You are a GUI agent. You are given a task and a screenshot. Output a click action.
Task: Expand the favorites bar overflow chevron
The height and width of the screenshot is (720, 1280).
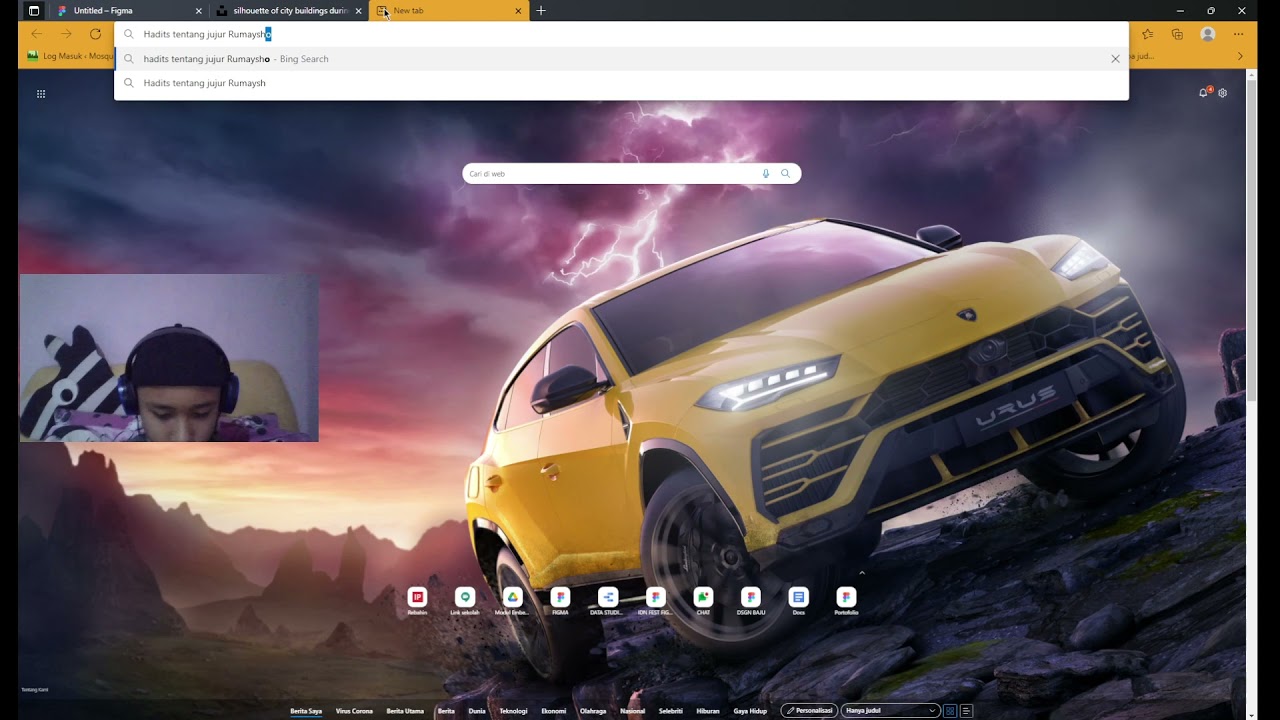1240,56
